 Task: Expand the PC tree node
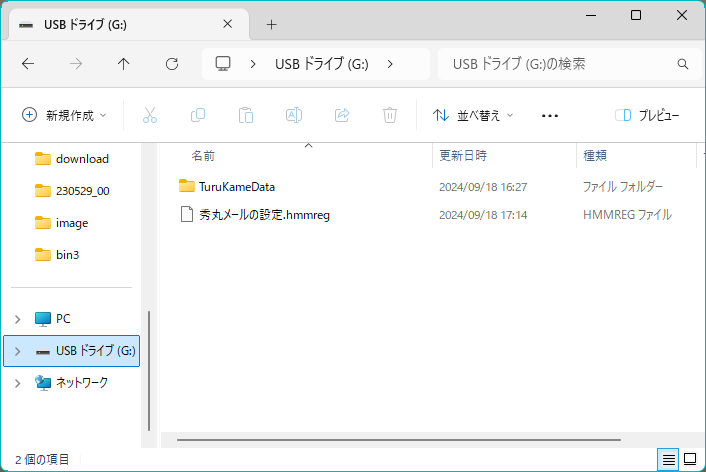tap(18, 319)
